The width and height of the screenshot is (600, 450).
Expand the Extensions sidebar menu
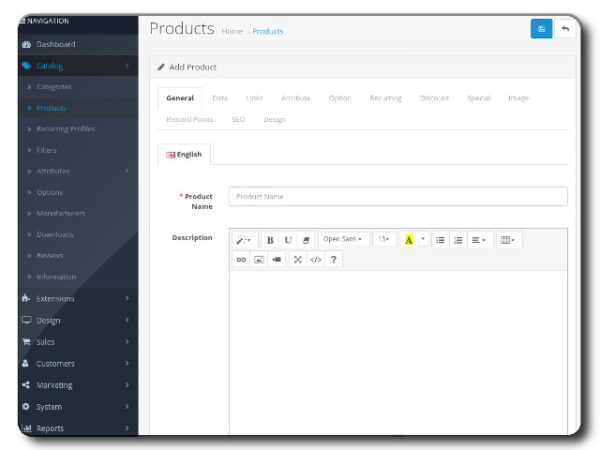75,298
